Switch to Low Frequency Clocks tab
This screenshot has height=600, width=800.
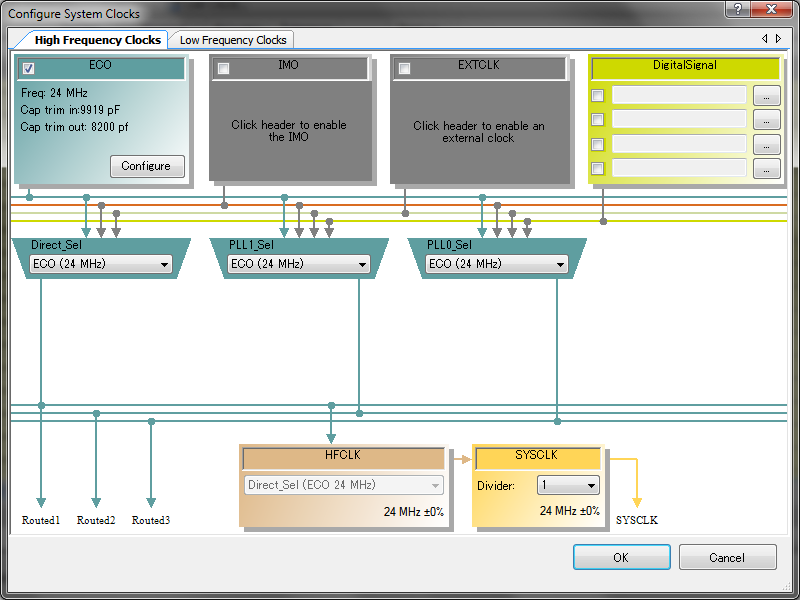233,40
